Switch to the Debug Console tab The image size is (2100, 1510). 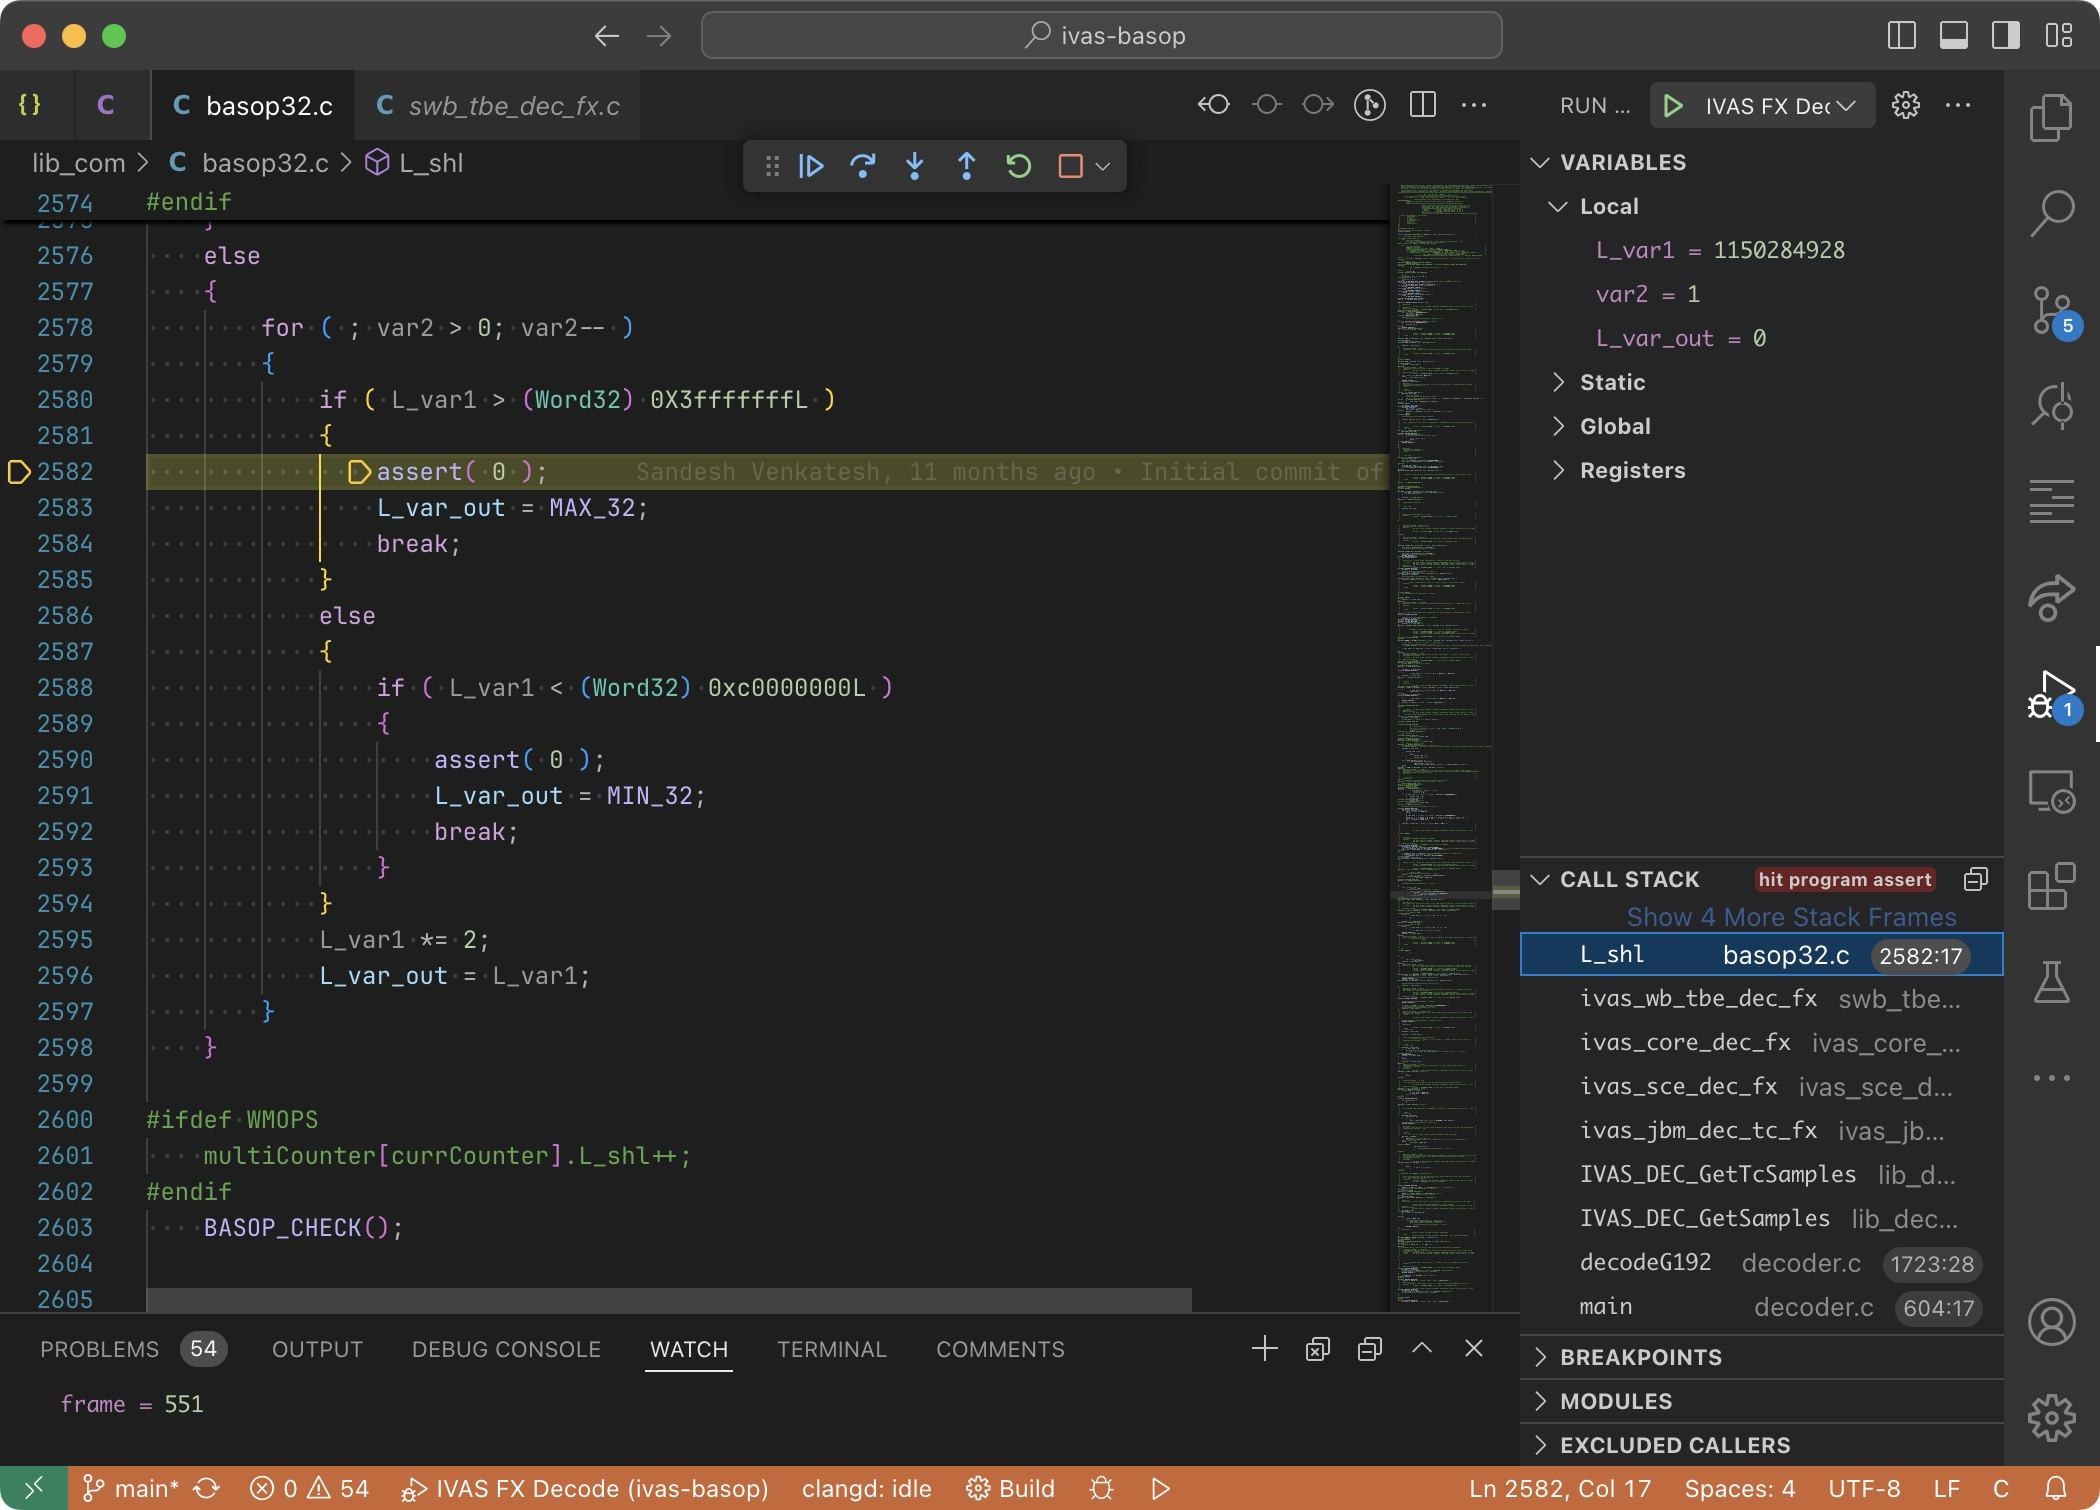point(506,1349)
